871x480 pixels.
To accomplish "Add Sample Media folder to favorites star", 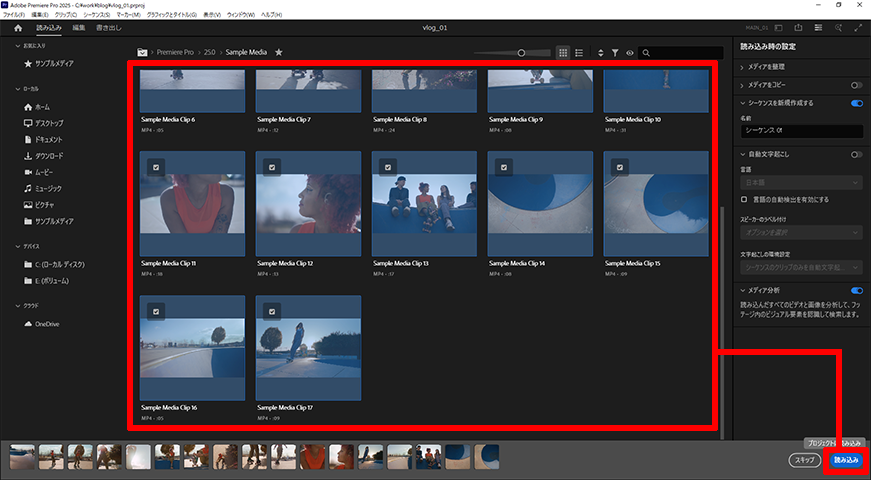I will (279, 52).
